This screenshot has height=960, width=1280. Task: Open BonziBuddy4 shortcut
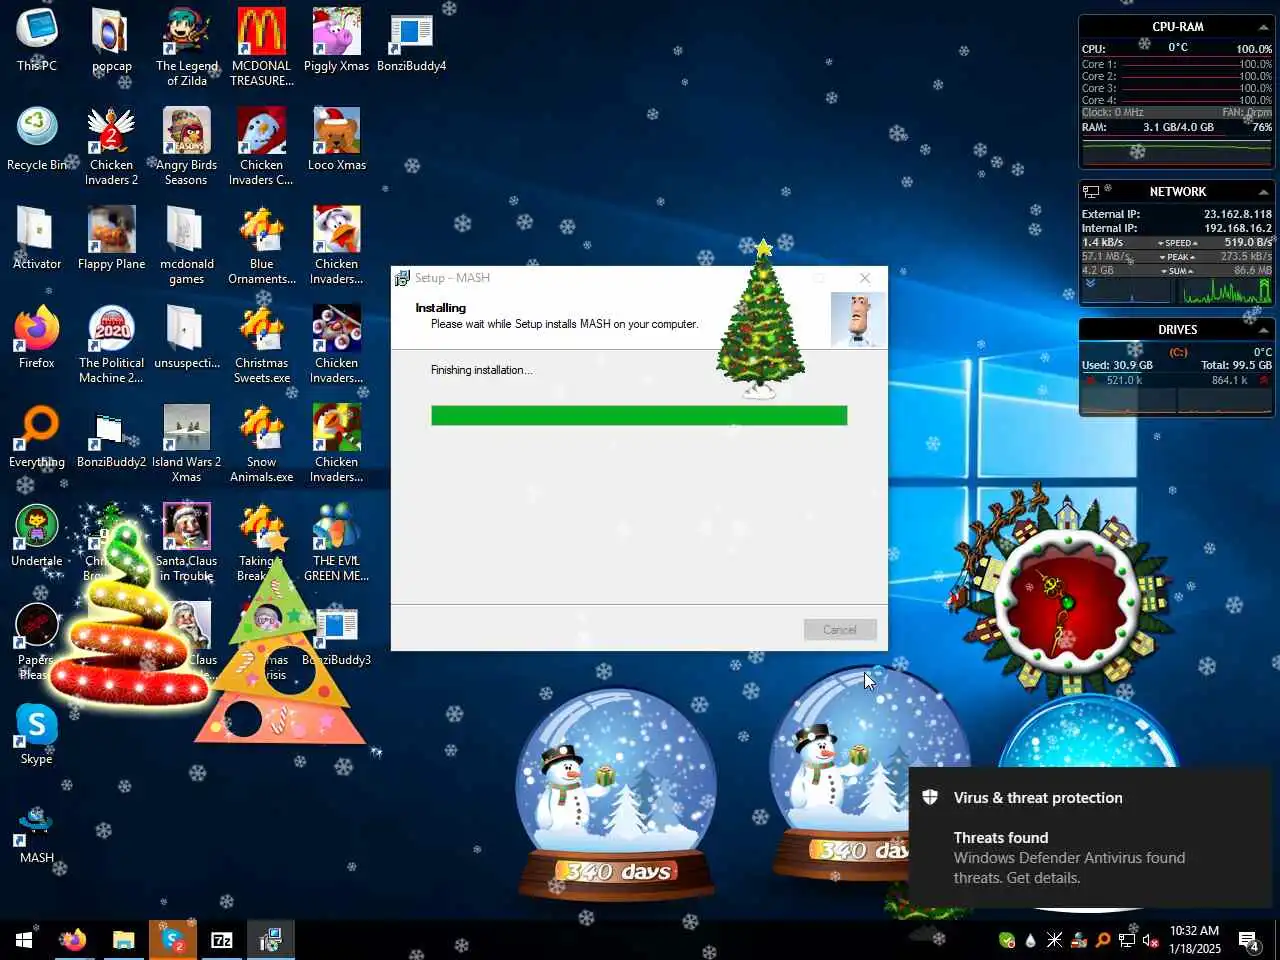pos(411,40)
